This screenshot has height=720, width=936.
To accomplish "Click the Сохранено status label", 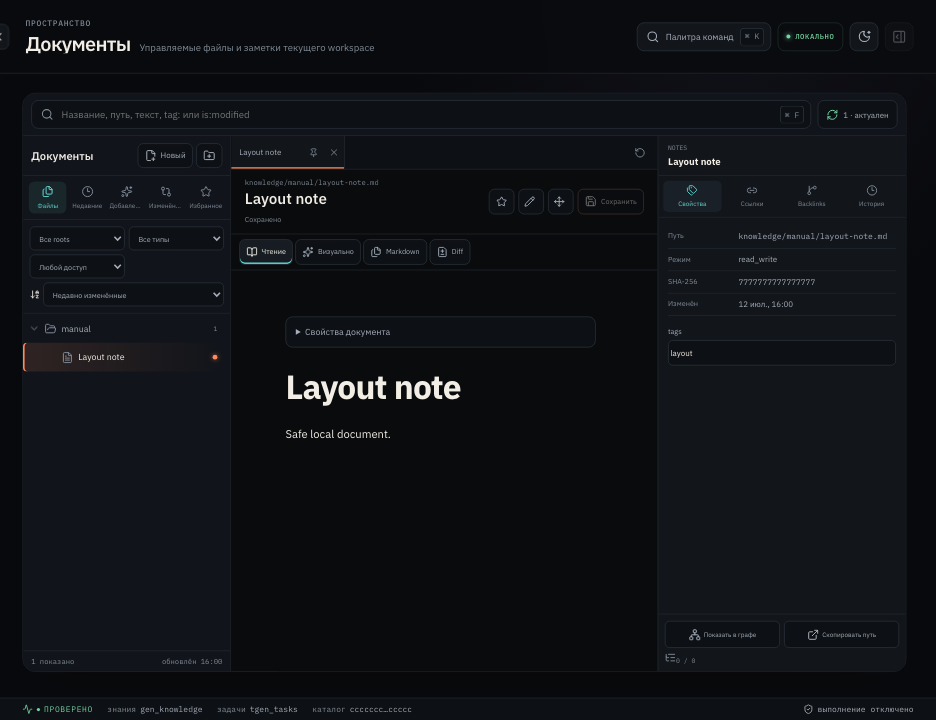I will (263, 220).
